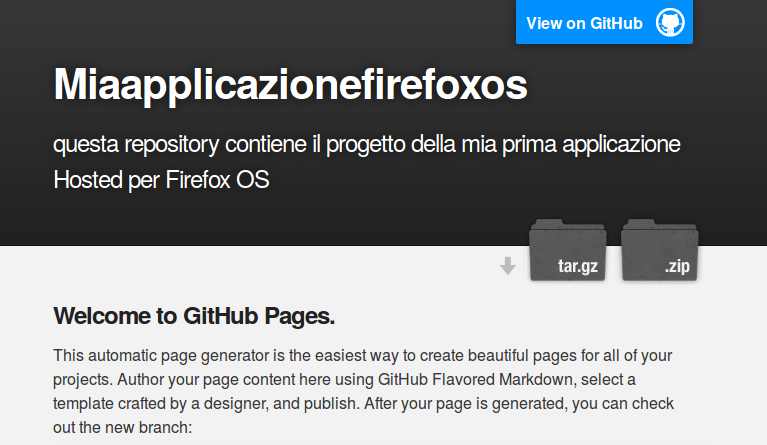Screen dimensions: 767x445
Task: Click the View on GitHub button
Action: point(604,22)
